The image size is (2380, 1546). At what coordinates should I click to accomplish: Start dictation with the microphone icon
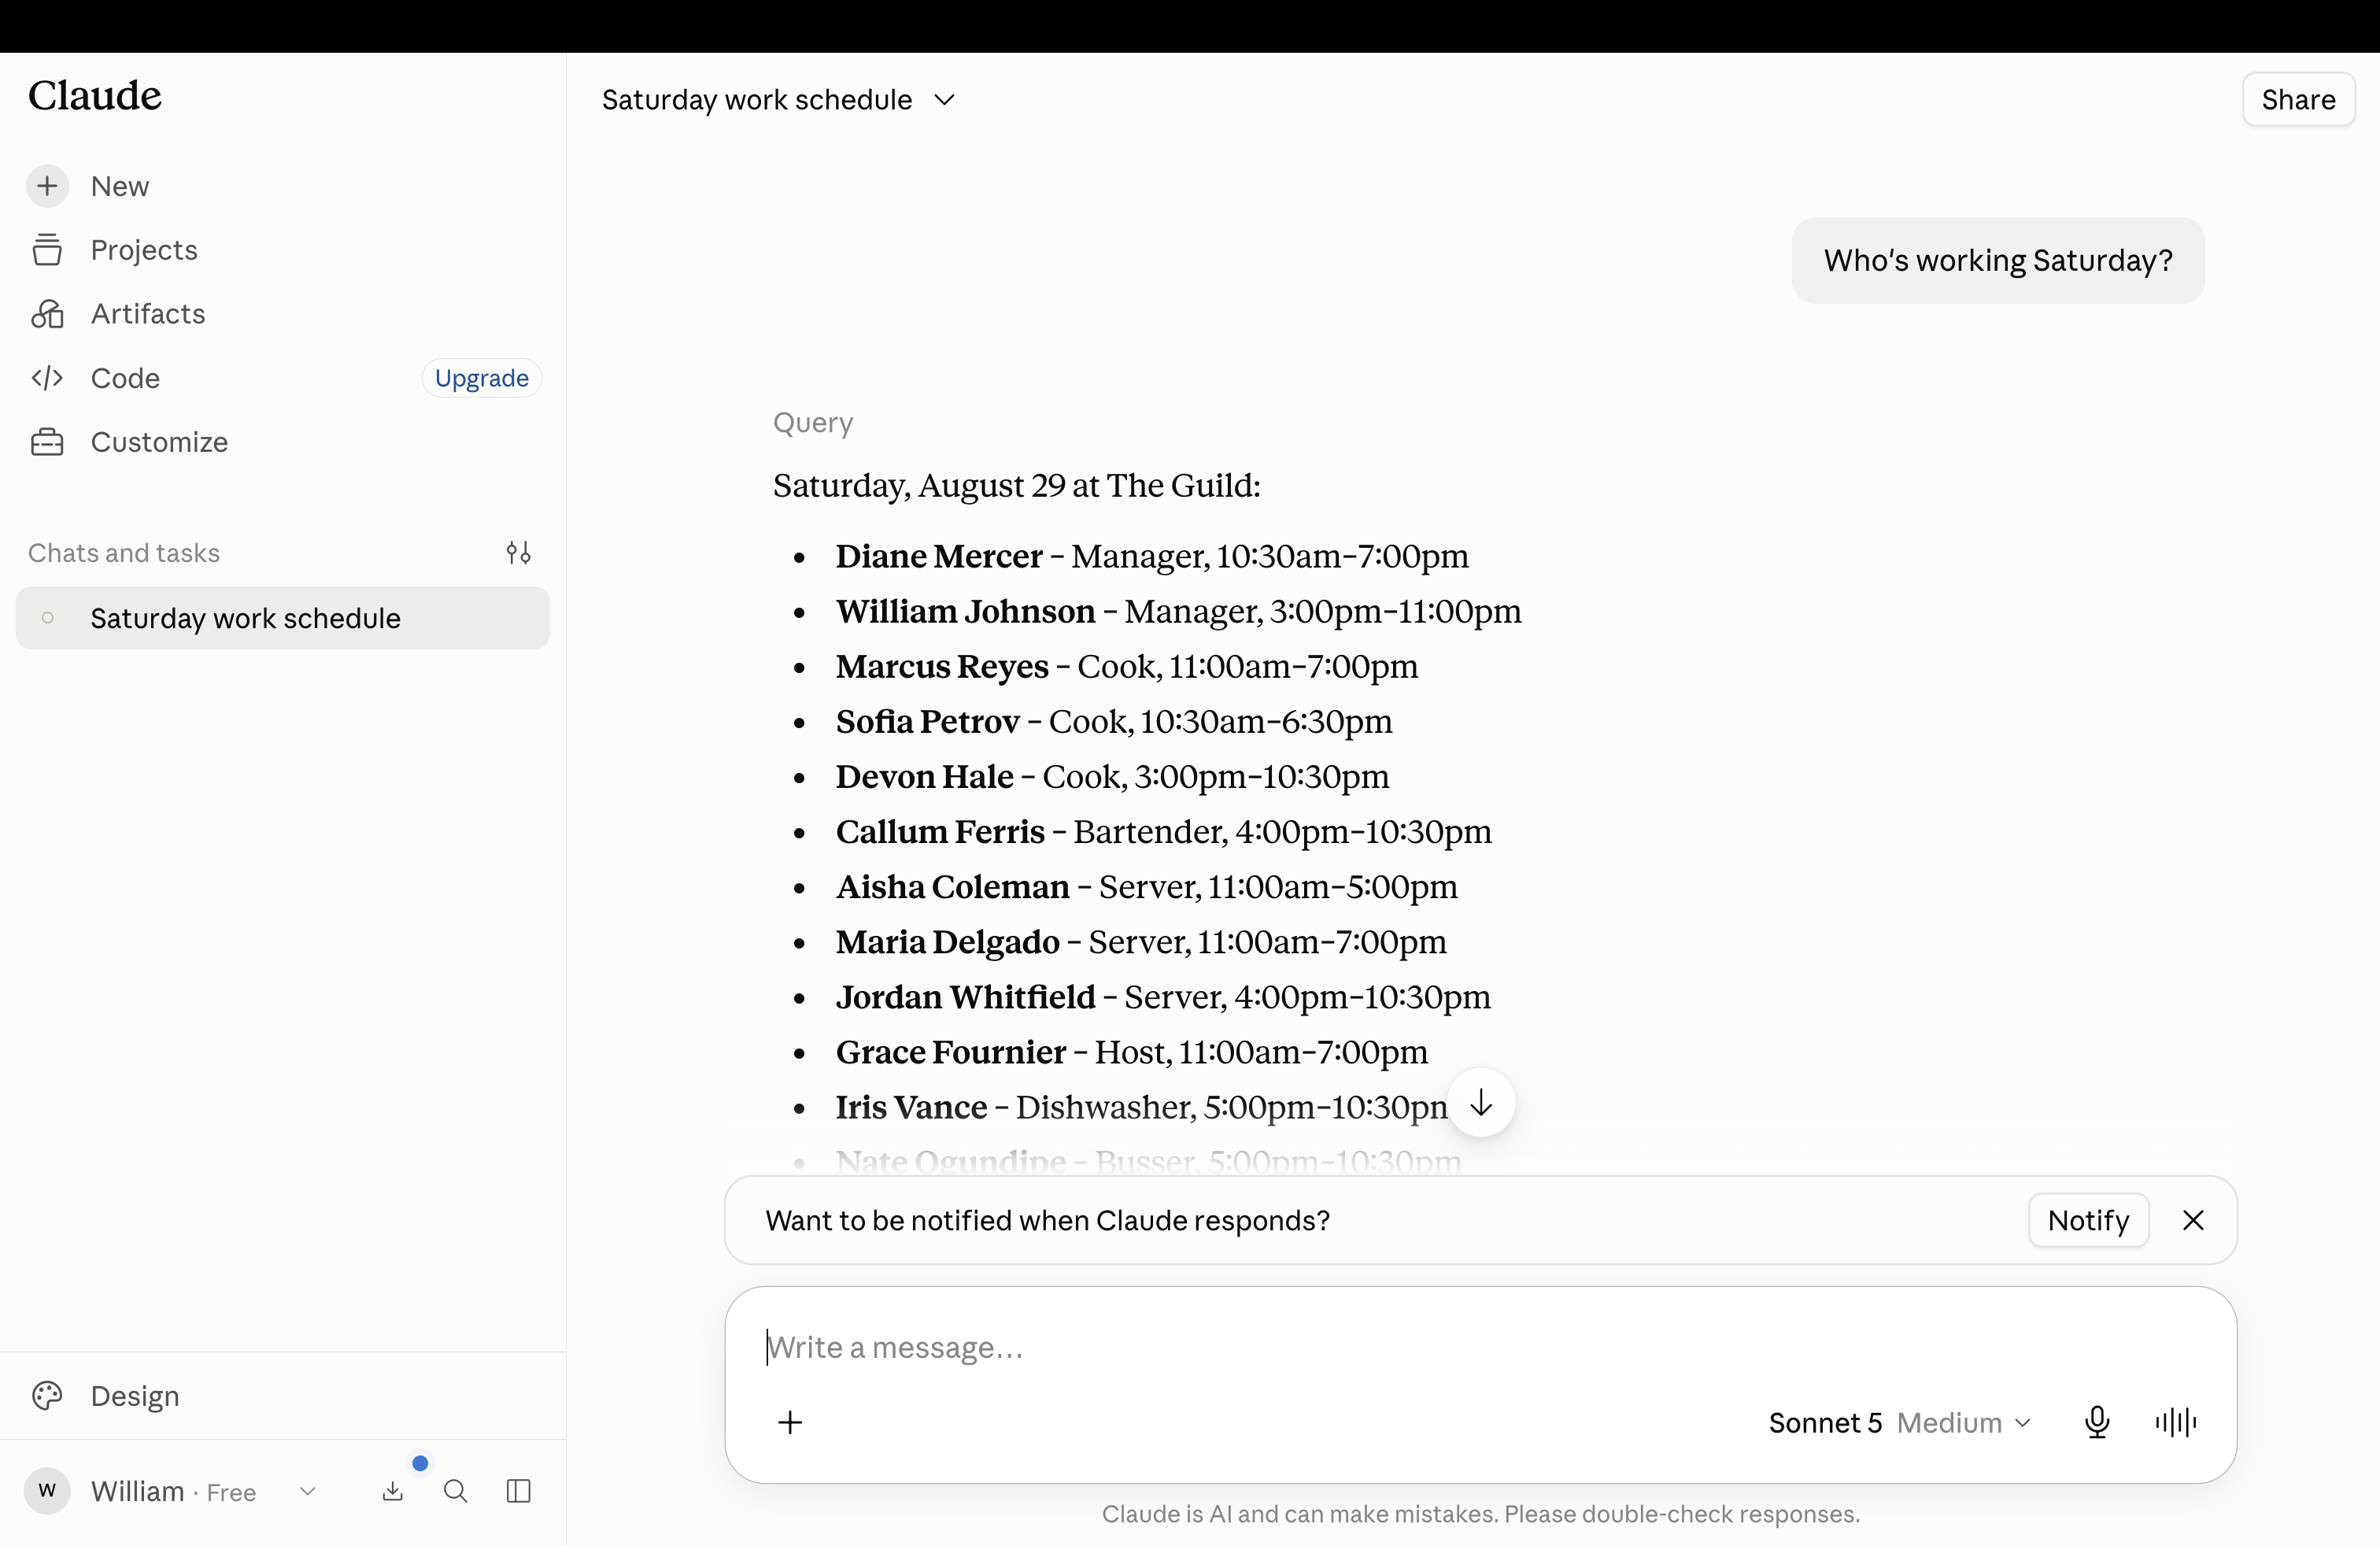(x=2097, y=1423)
